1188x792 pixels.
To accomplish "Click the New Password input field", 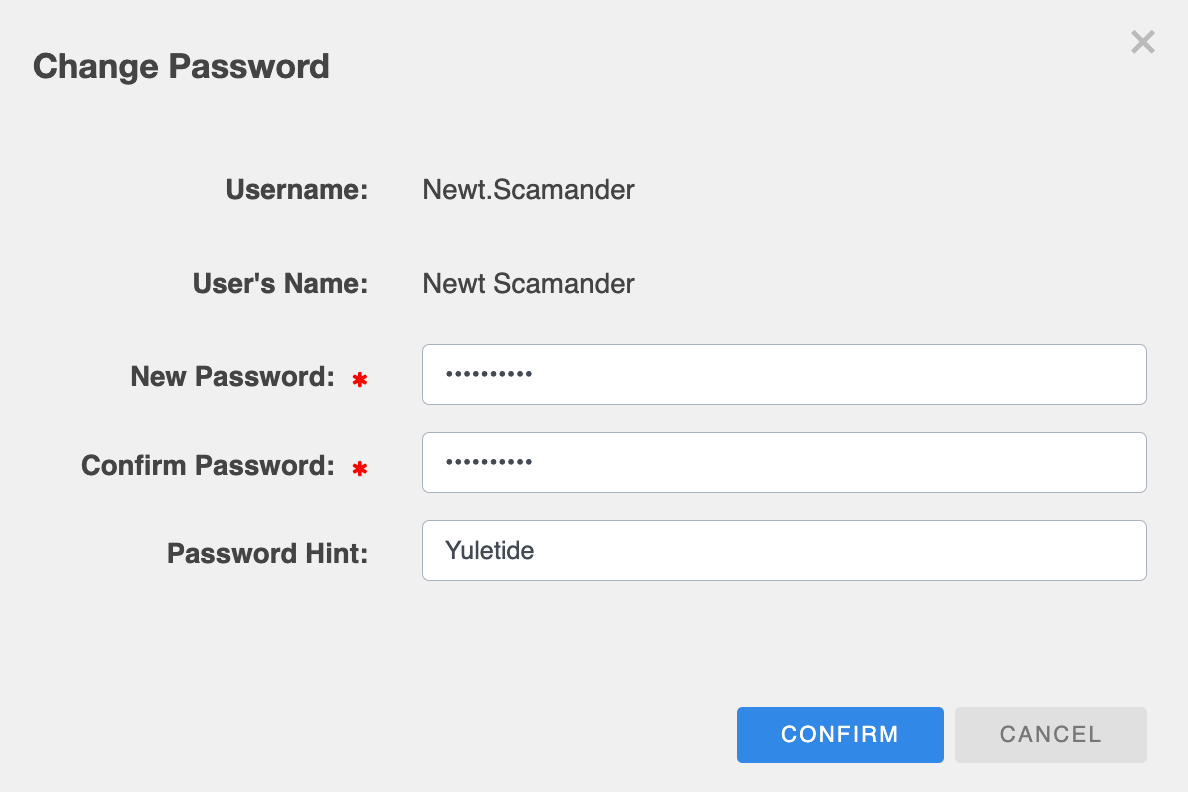I will [x=783, y=375].
